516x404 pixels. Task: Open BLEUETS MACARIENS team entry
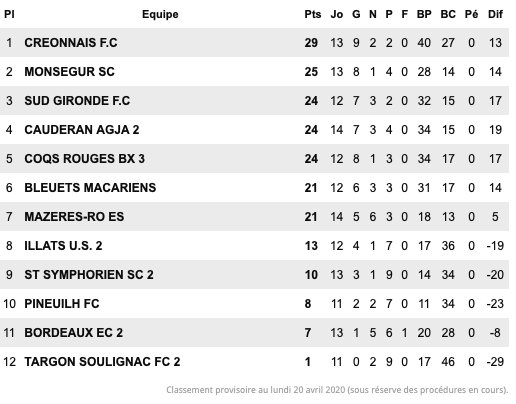(90, 188)
